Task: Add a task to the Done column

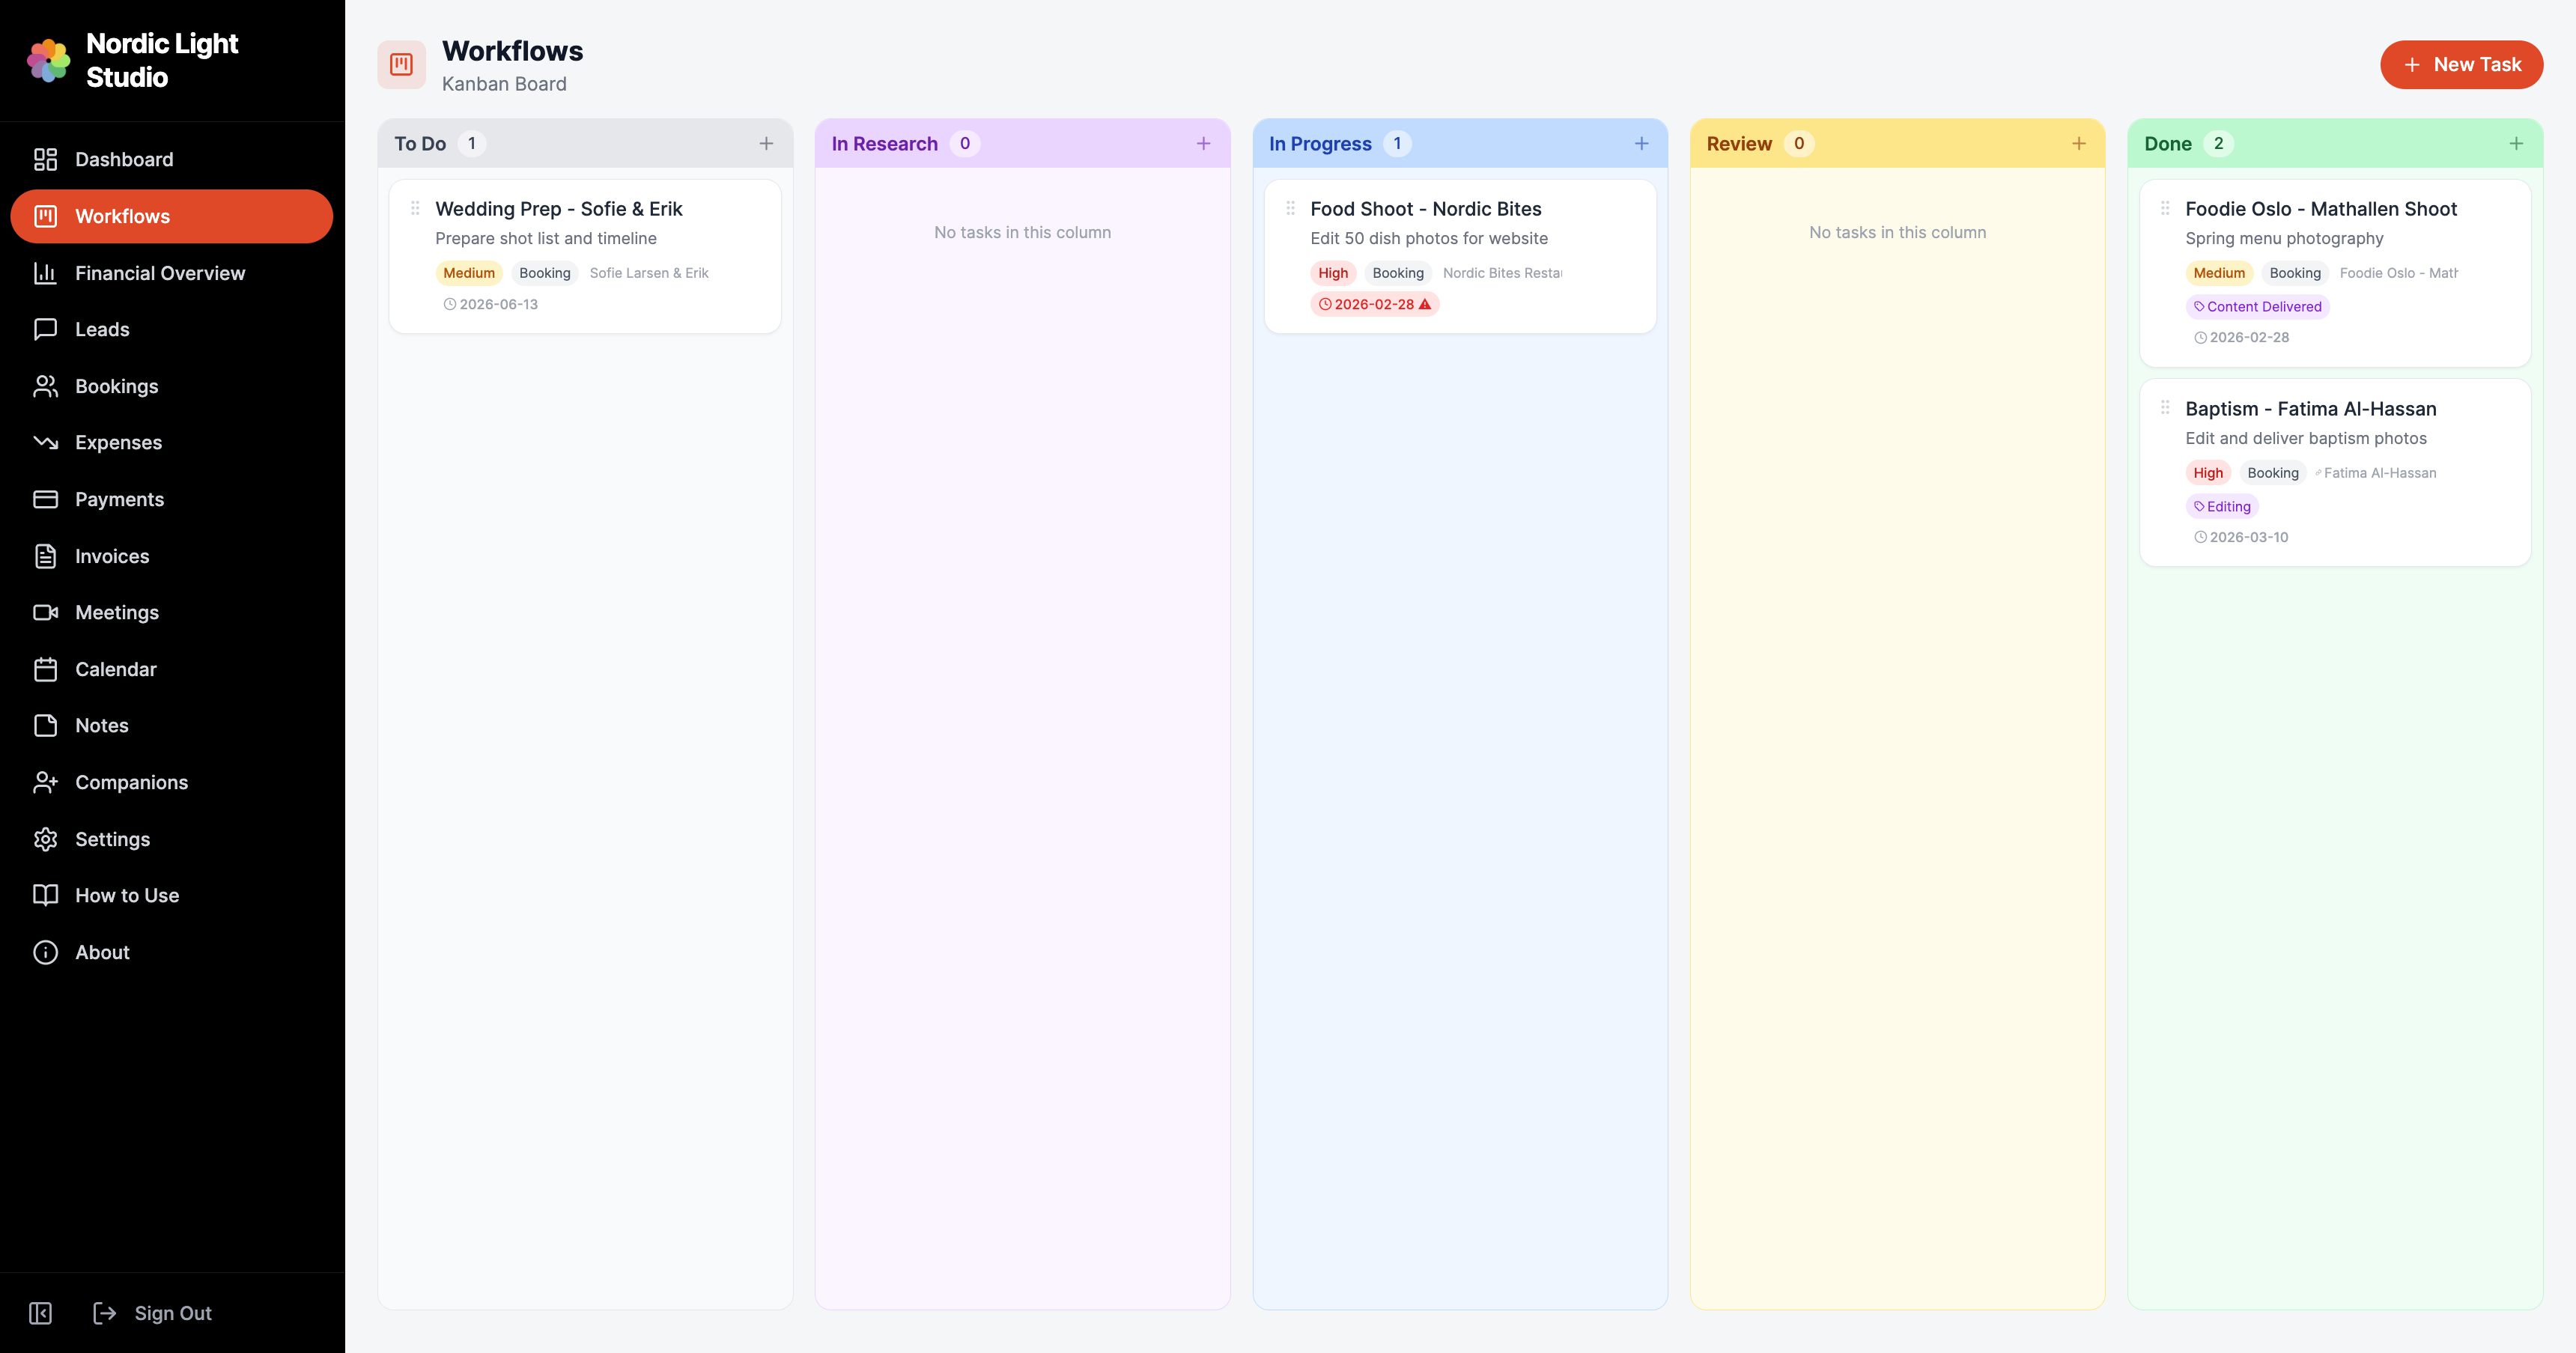Action: pos(2517,143)
